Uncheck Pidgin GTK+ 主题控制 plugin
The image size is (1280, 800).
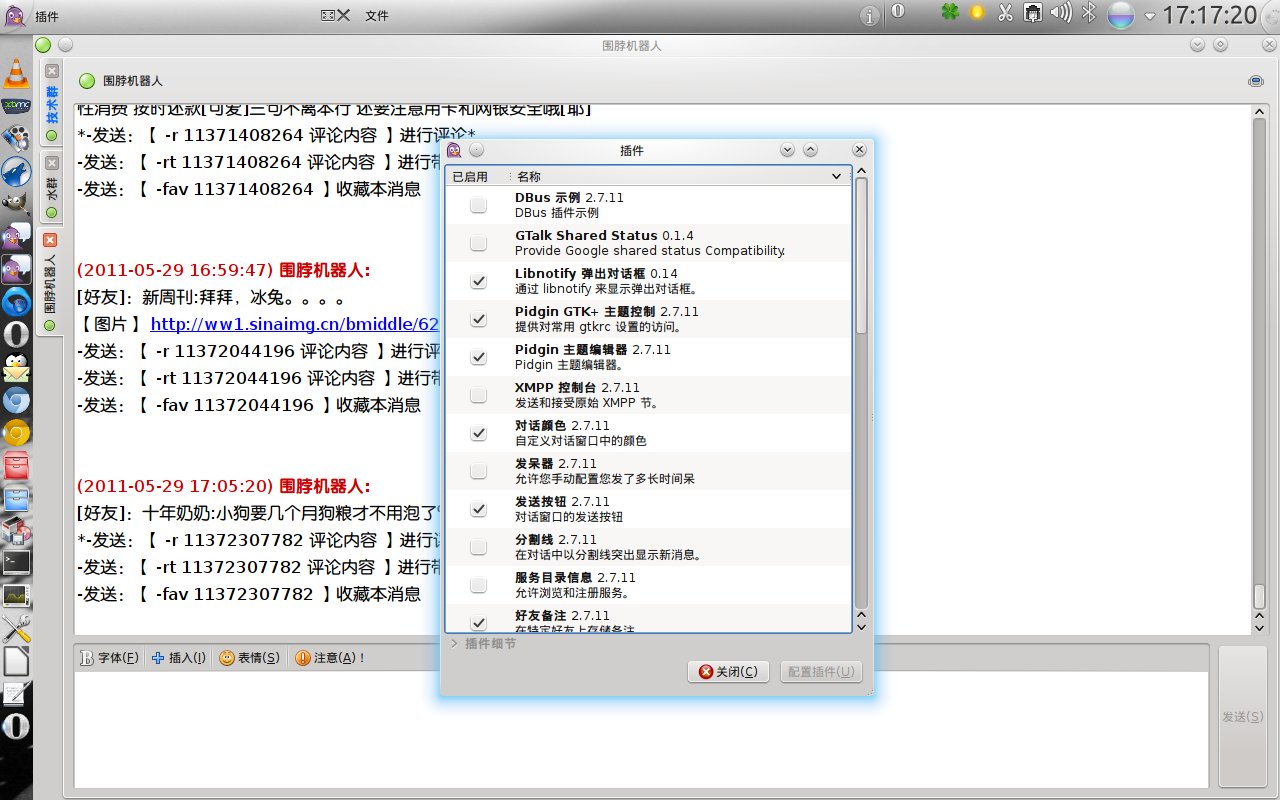(x=478, y=319)
